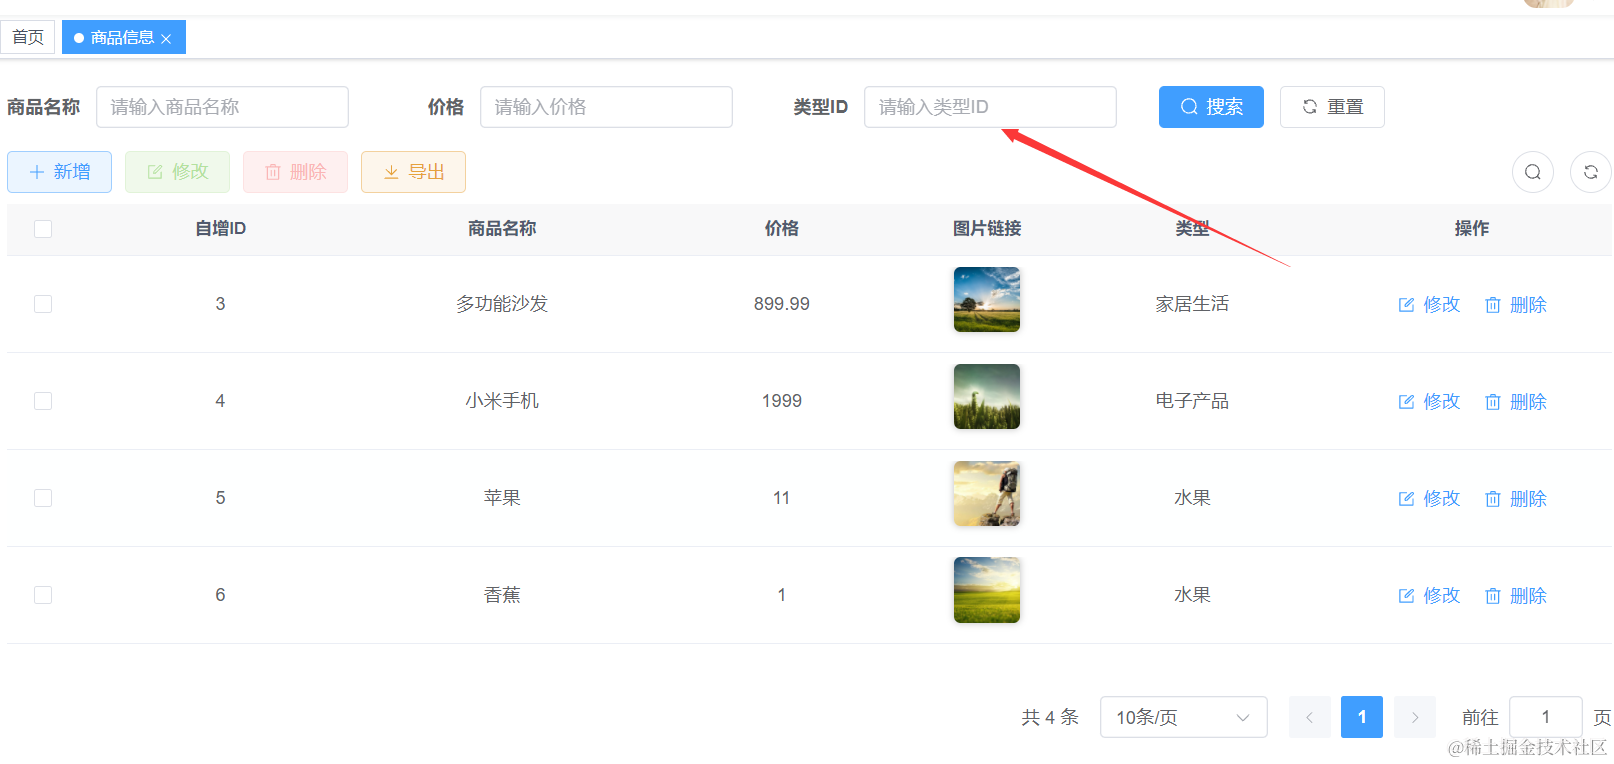Click the 多功能沙发 product image thumbnail
Viewport: 1614px width, 764px height.
click(986, 299)
